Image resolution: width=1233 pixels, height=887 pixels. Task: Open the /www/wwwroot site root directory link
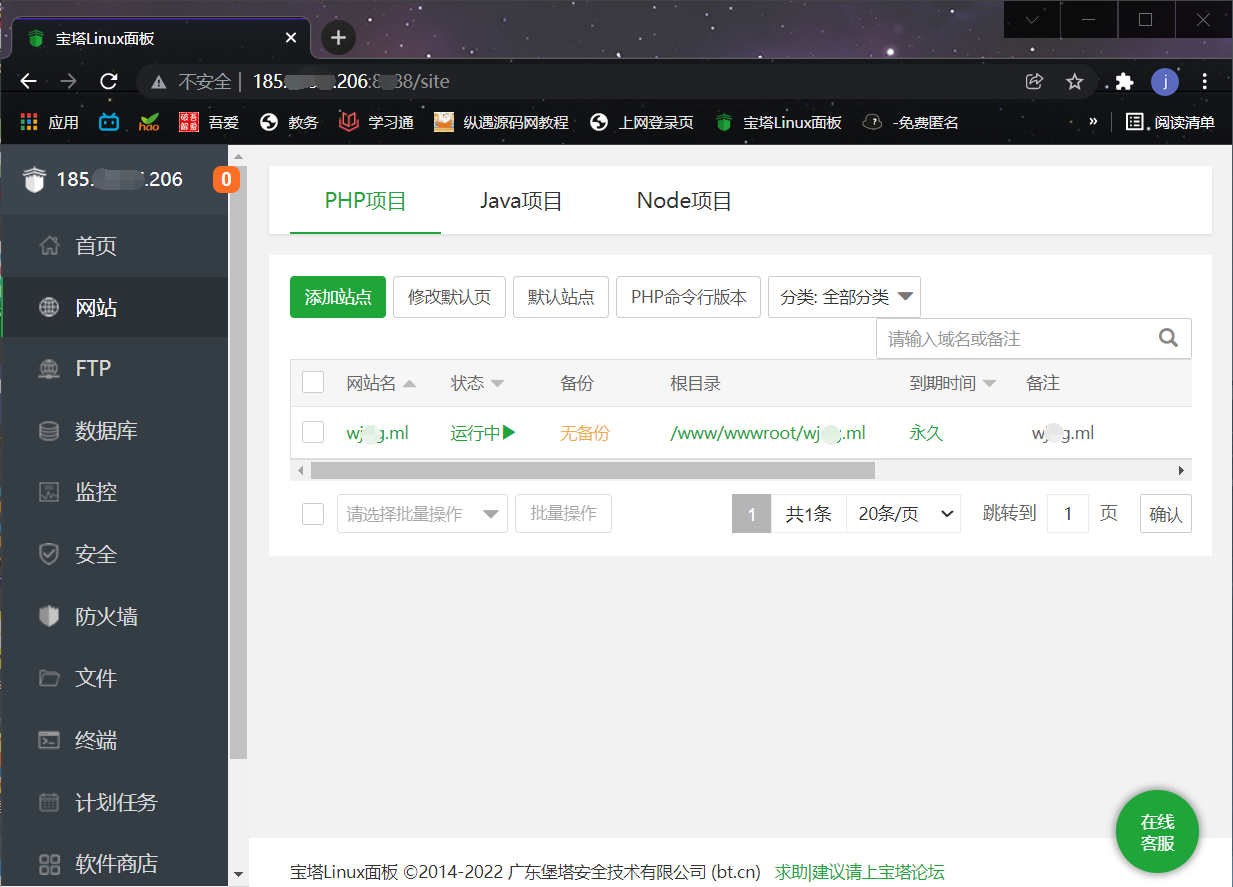coord(768,433)
